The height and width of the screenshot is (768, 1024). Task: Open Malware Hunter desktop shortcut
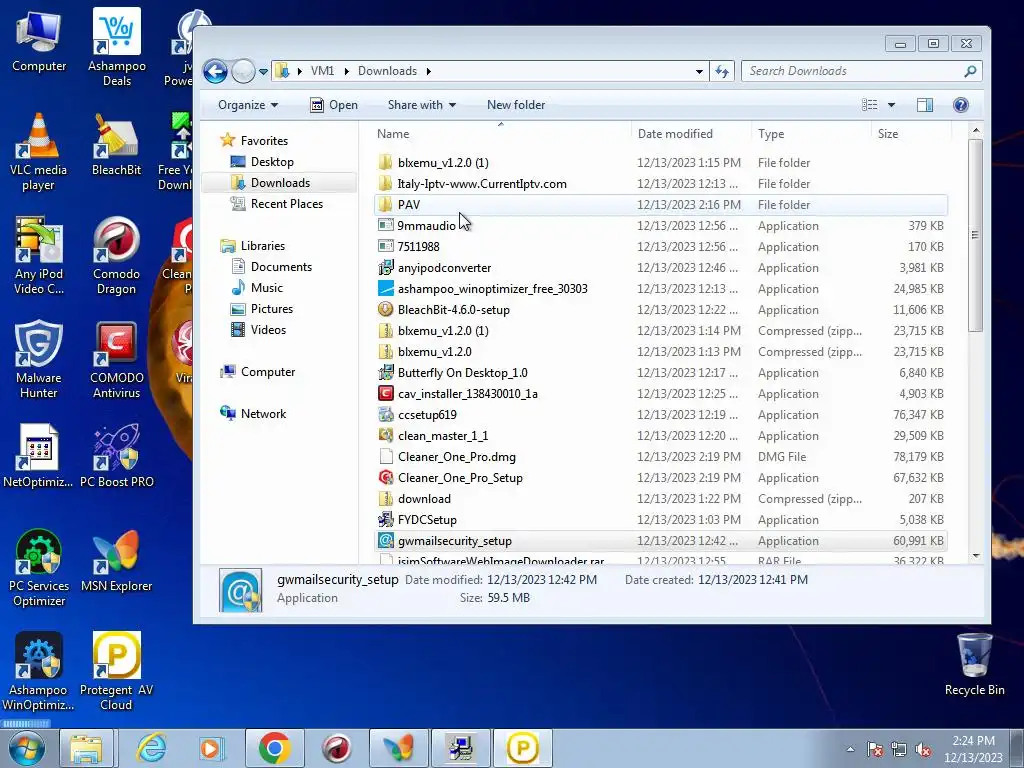pos(39,360)
